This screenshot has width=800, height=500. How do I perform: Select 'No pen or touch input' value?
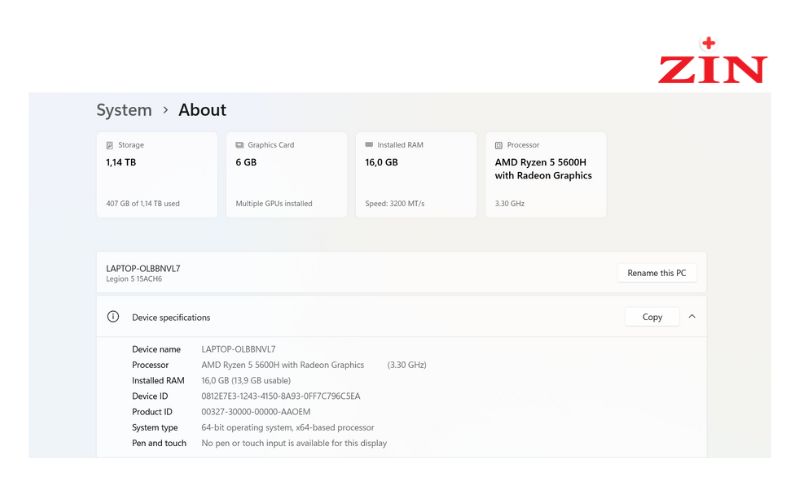(294, 443)
